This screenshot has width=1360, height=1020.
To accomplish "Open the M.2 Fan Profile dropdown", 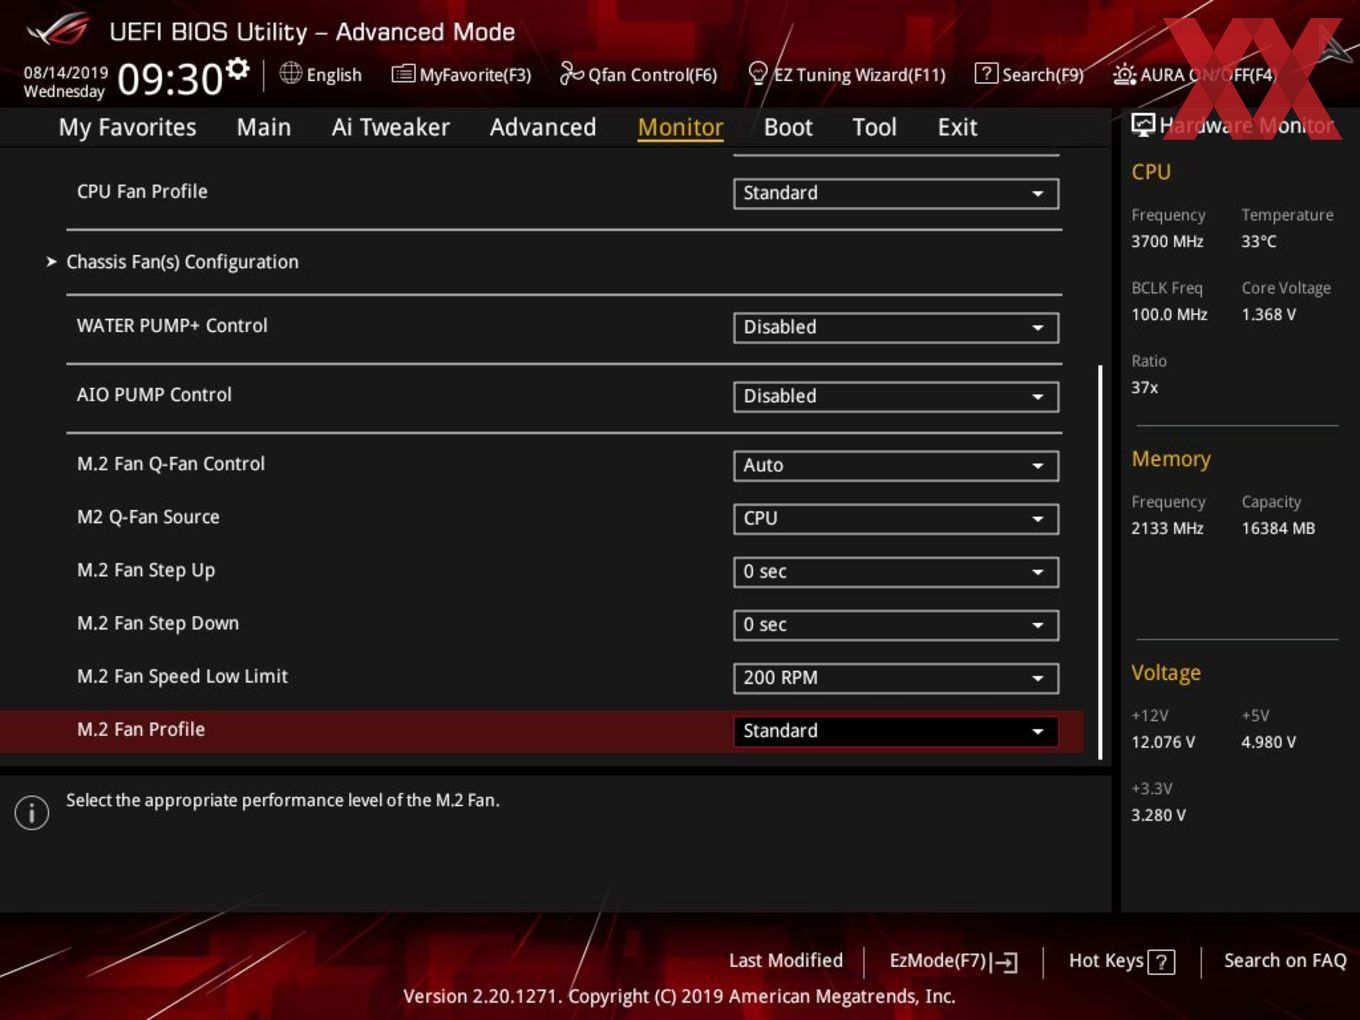I will click(x=895, y=730).
